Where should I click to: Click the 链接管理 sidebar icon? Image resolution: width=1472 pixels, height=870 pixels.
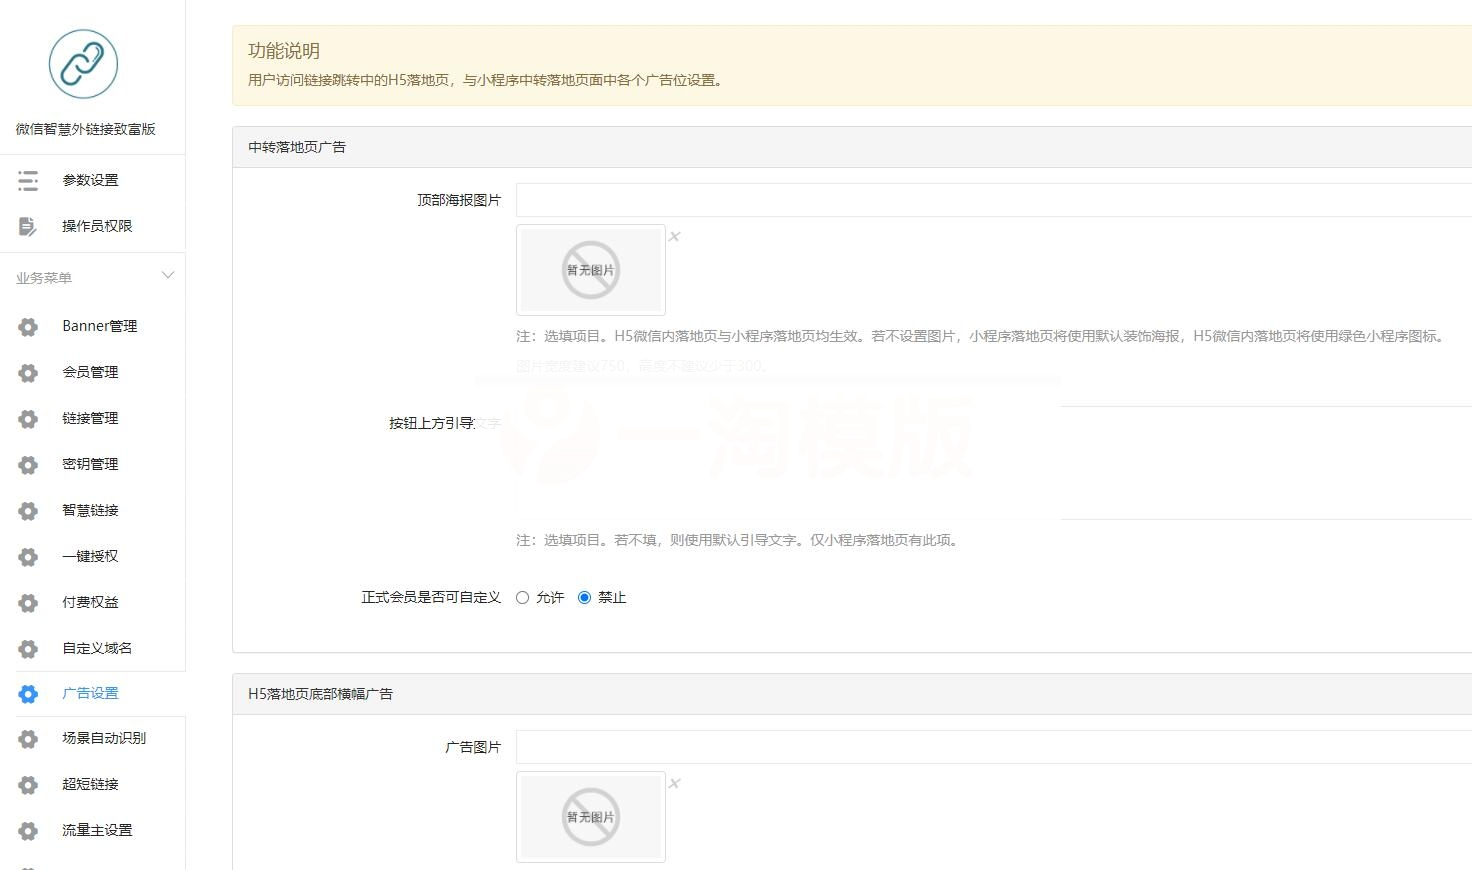(x=27, y=418)
